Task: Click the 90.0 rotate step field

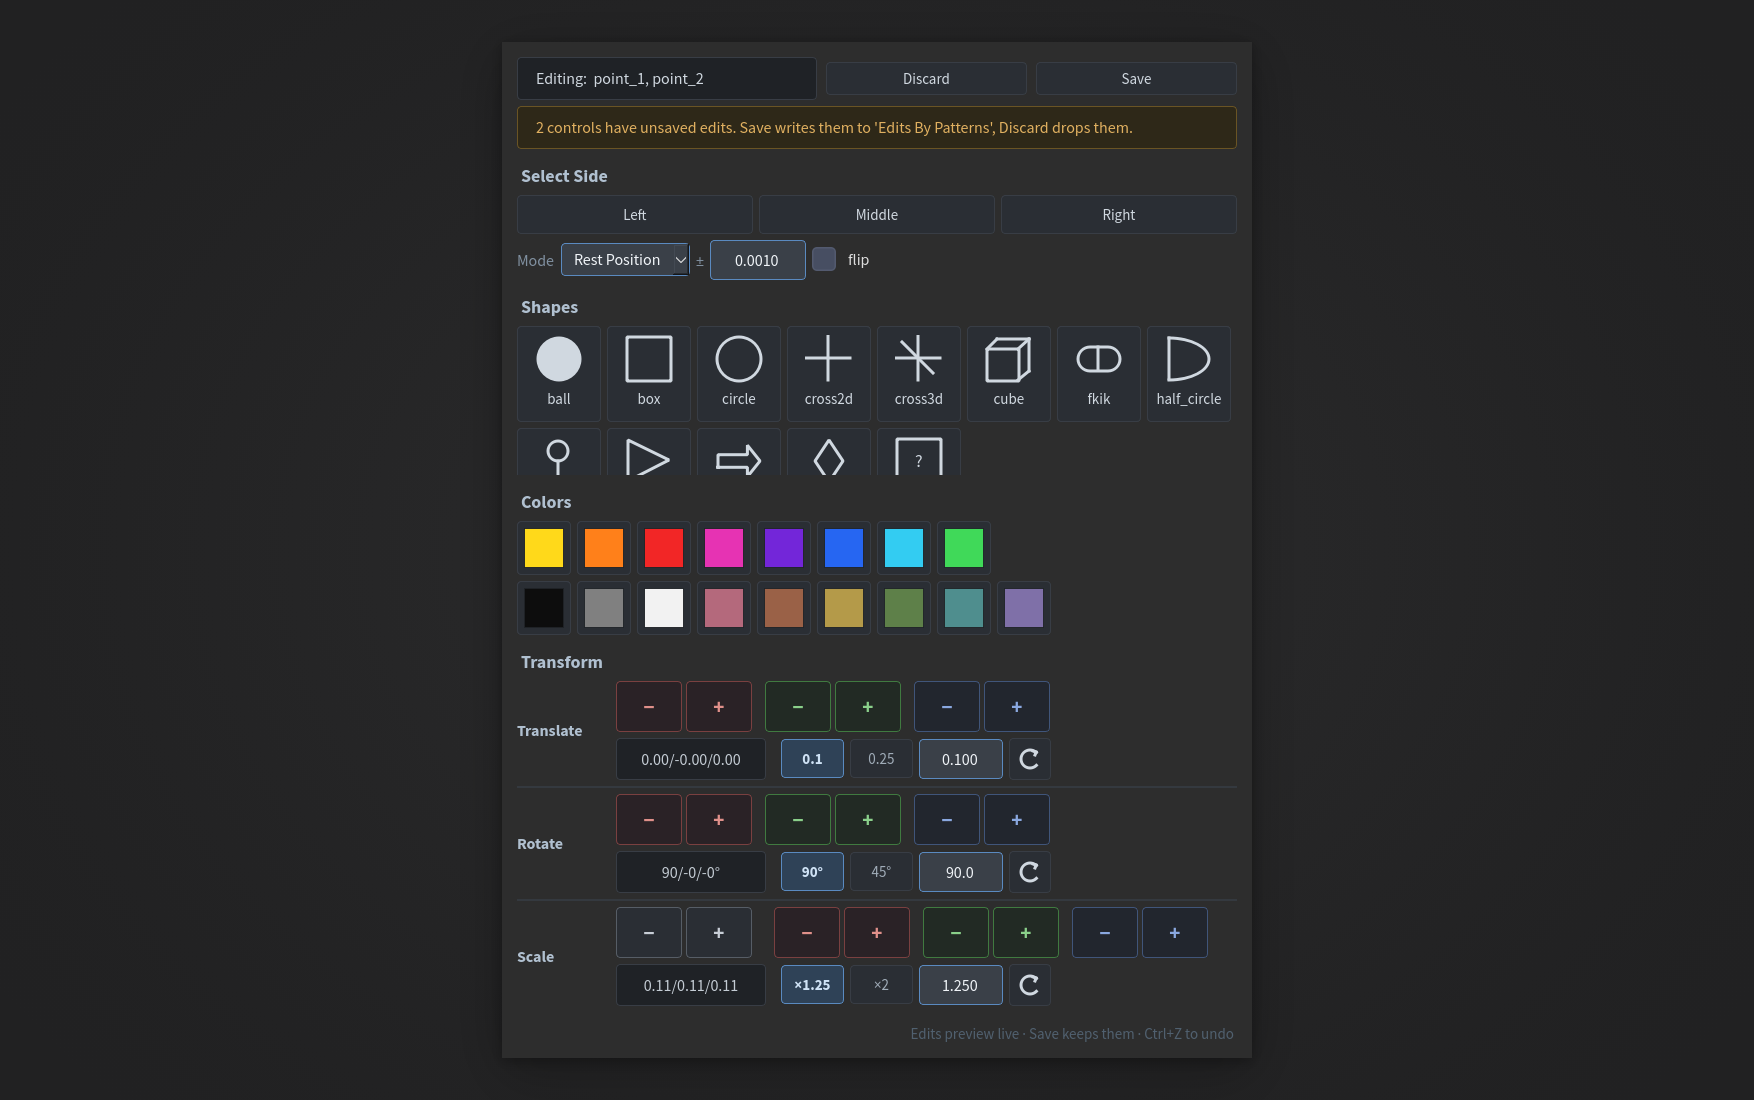Action: pos(961,872)
